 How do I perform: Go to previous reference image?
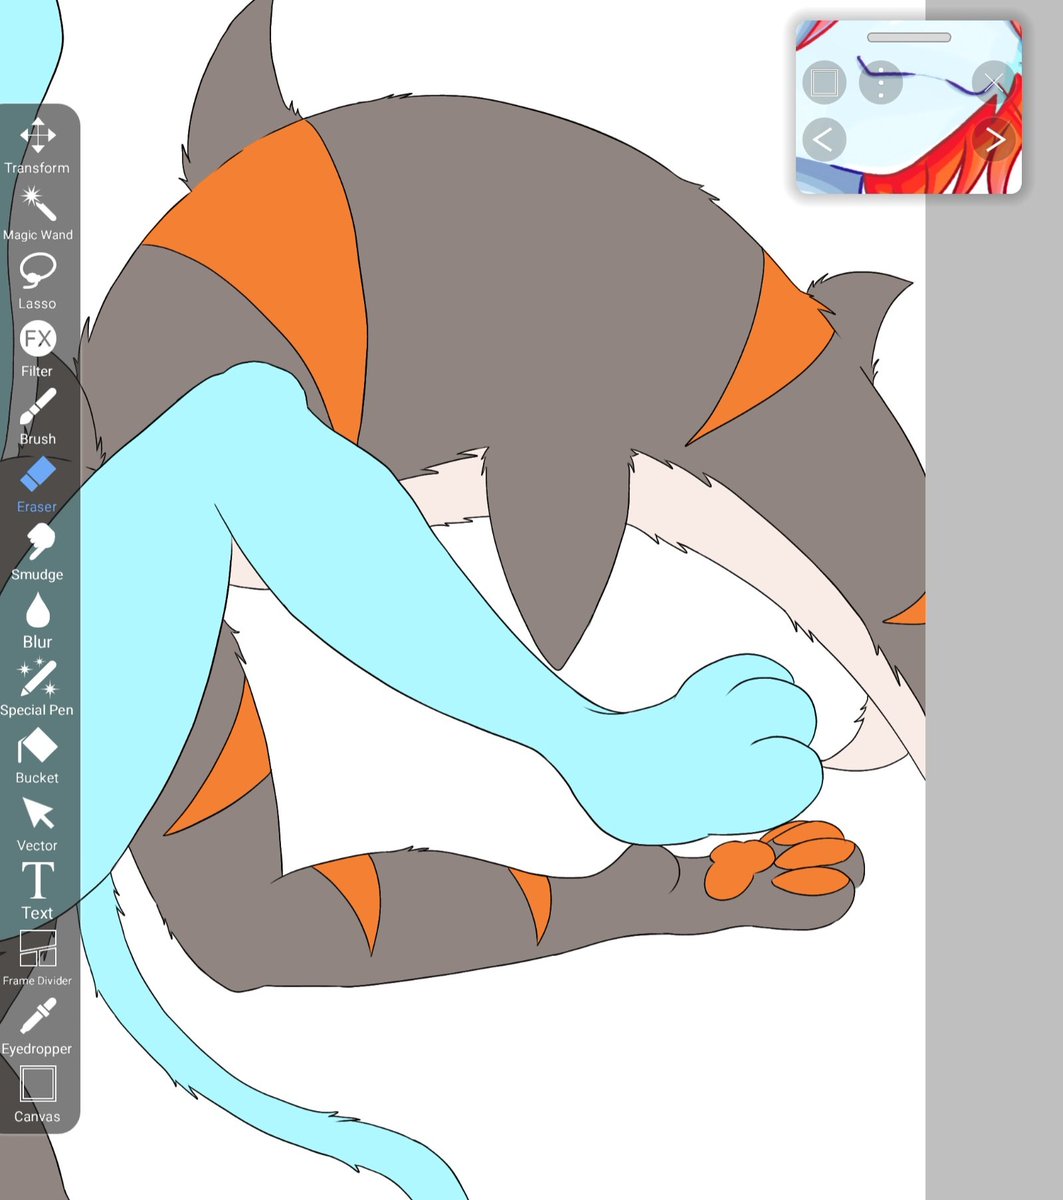823,140
